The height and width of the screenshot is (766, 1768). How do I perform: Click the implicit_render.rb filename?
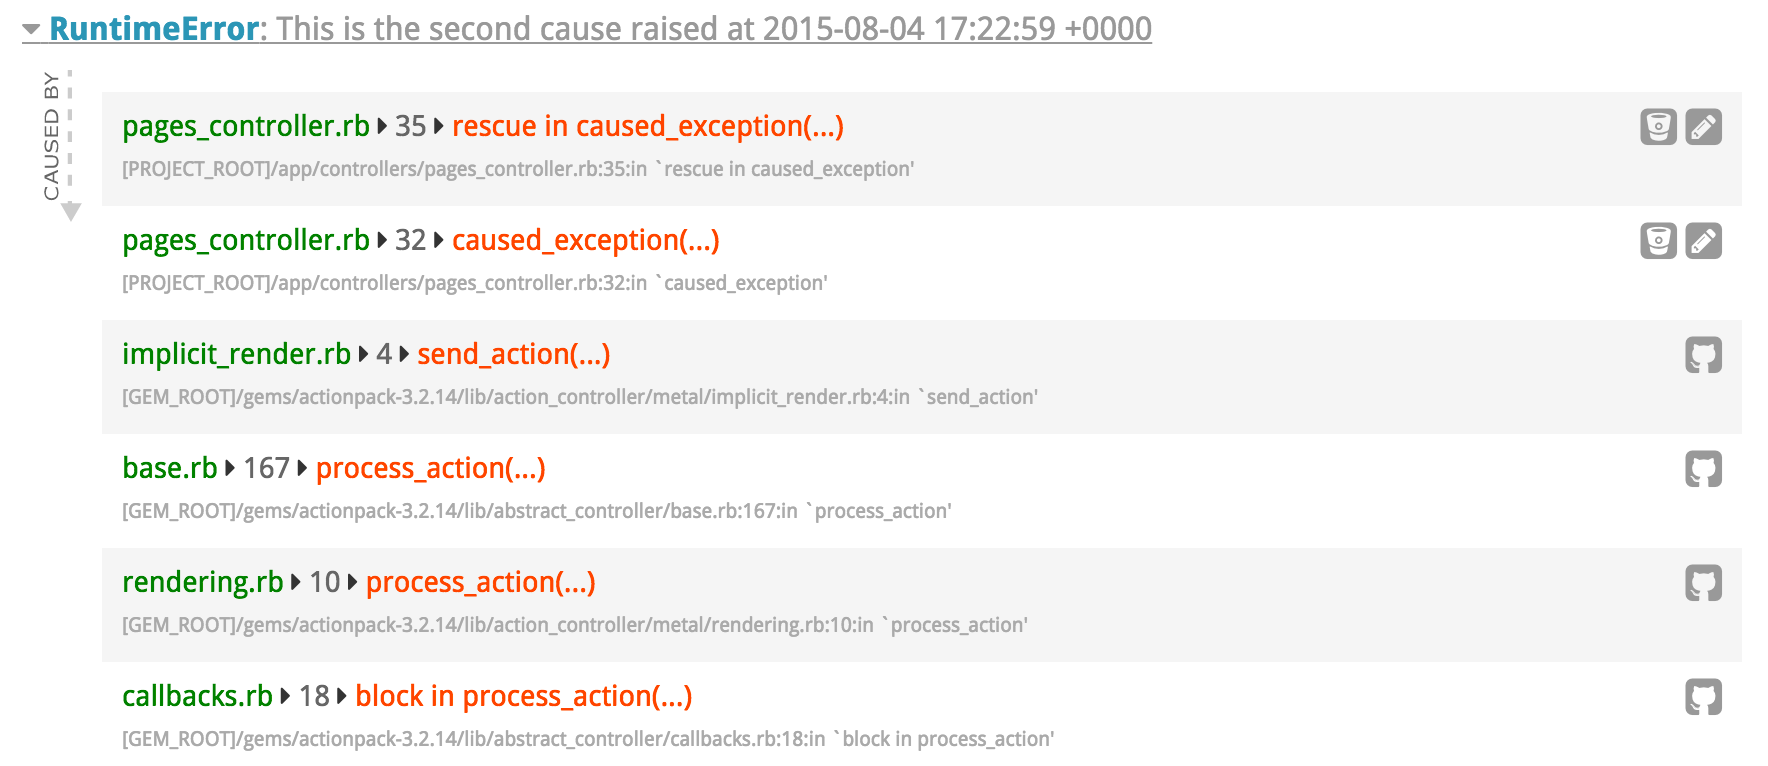click(x=236, y=355)
